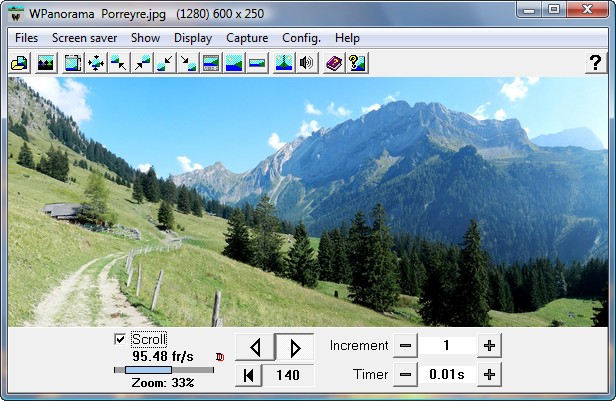Screen dimensions: 616x401
Task: Open the purple help book icon
Action: [x=334, y=63]
